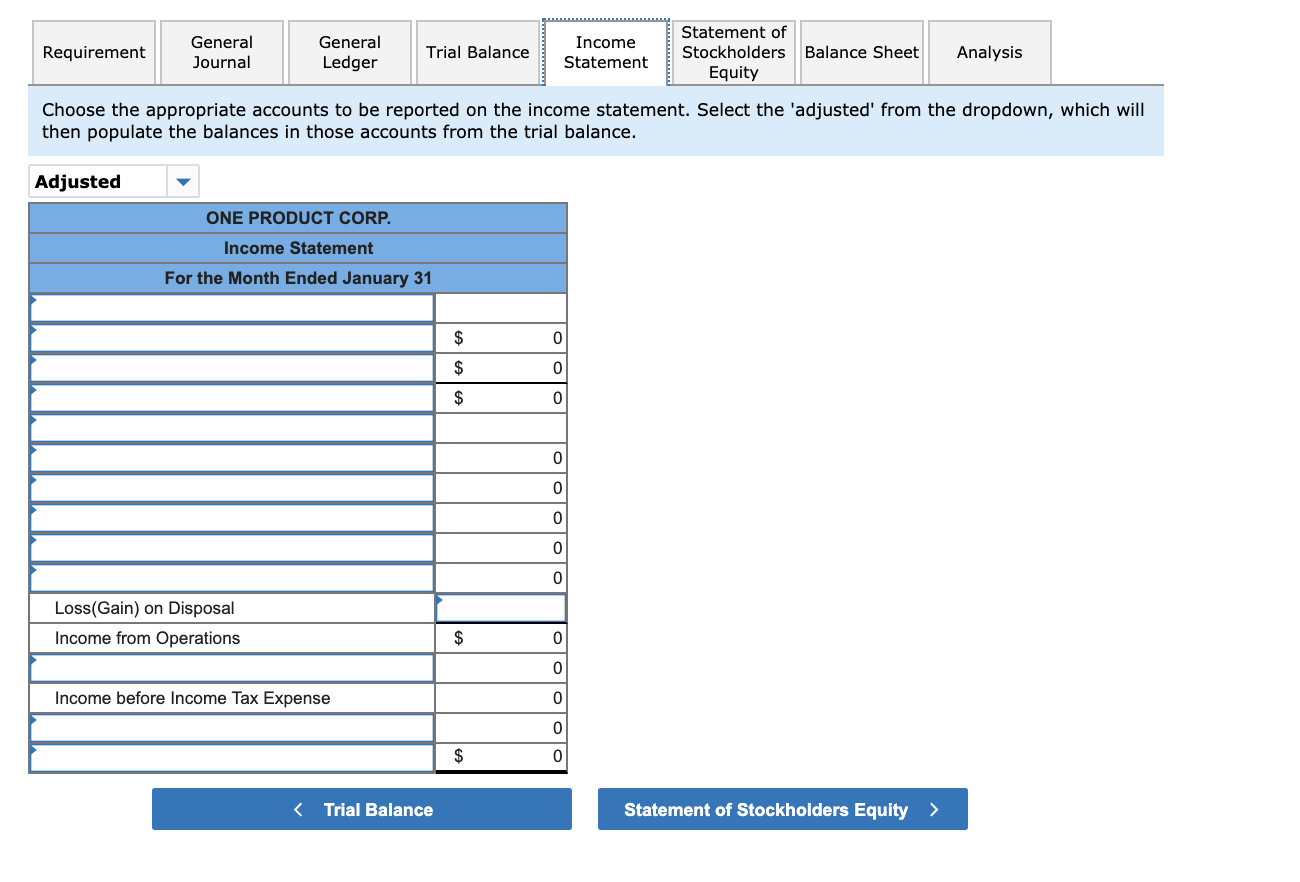Select the Income Statement tab

(x=605, y=53)
